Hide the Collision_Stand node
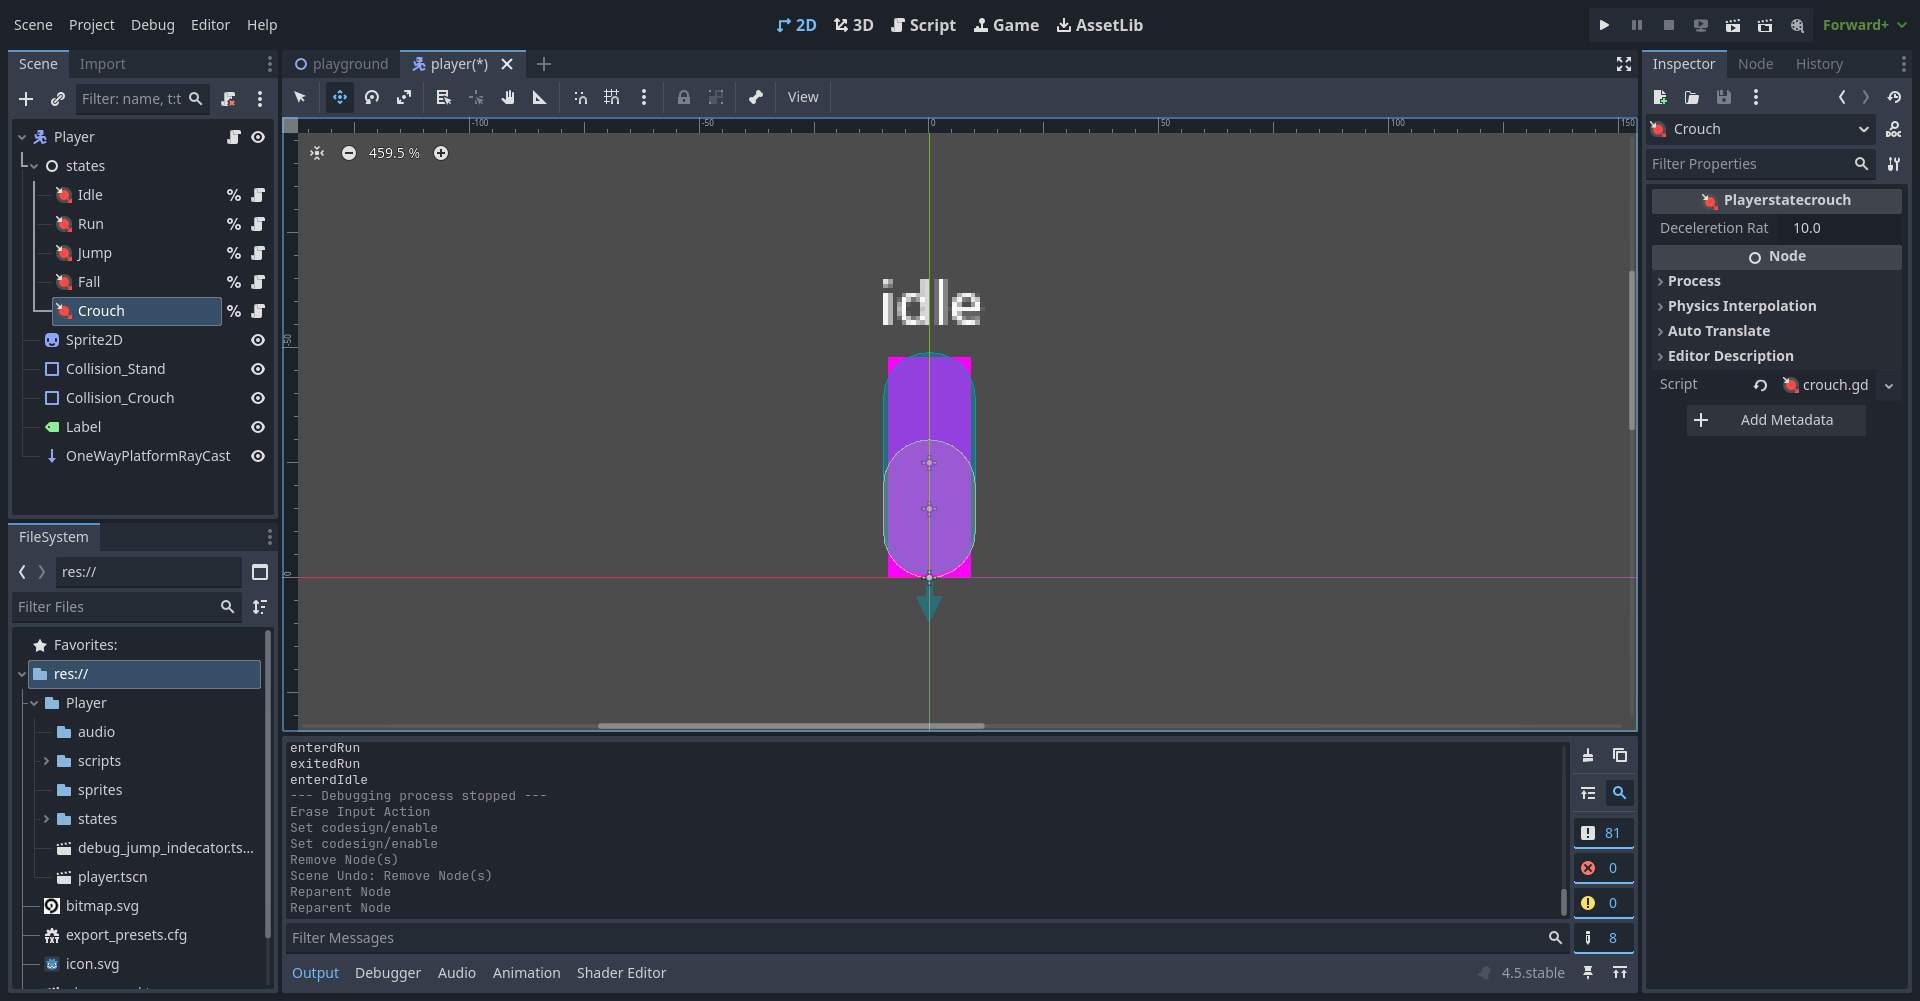Viewport: 1920px width, 1001px height. click(258, 369)
